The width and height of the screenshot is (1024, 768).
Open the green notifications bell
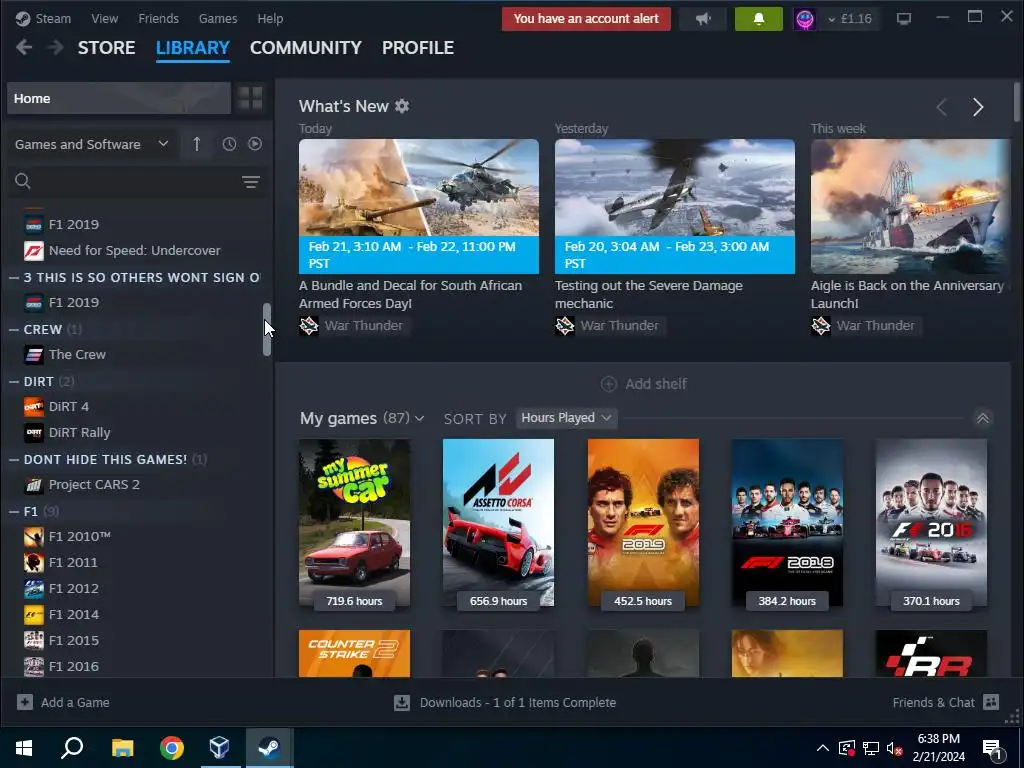pyautogui.click(x=758, y=19)
